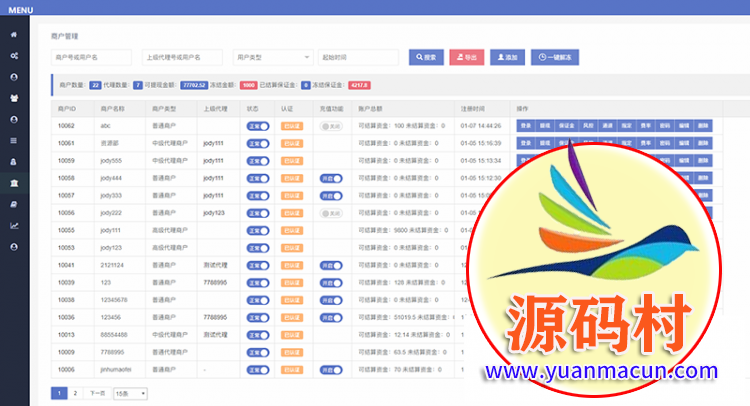Screen dimensions: 750x406
Task: Toggle status switch for merchant 10061
Action: tap(258, 143)
